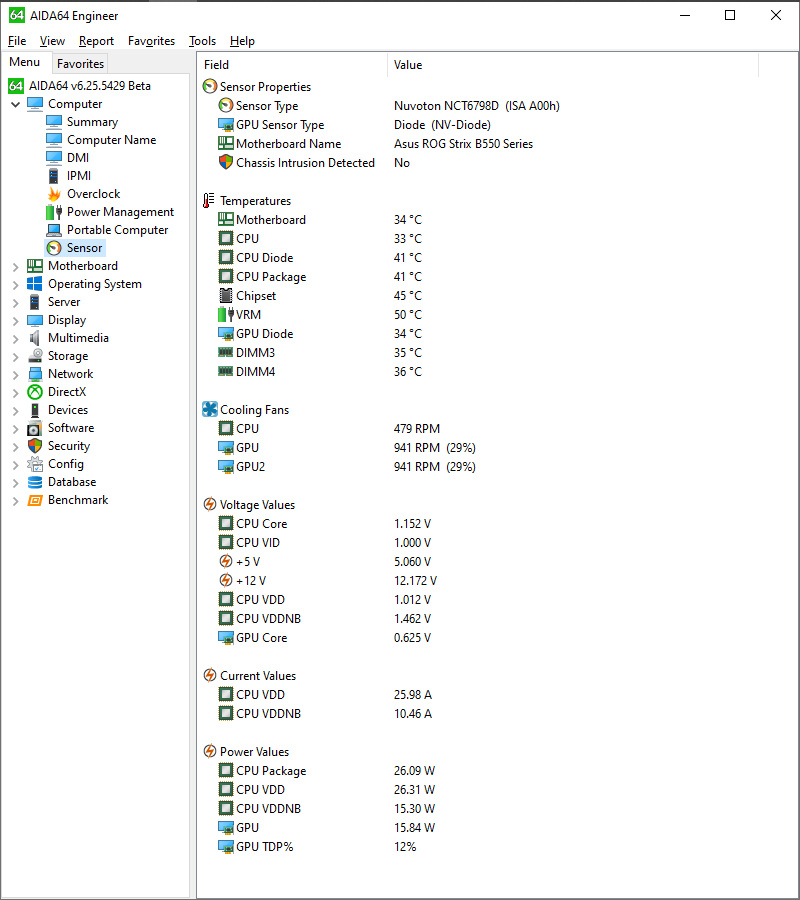
Task: Select the CPU fan 479 RPM value
Action: [417, 429]
